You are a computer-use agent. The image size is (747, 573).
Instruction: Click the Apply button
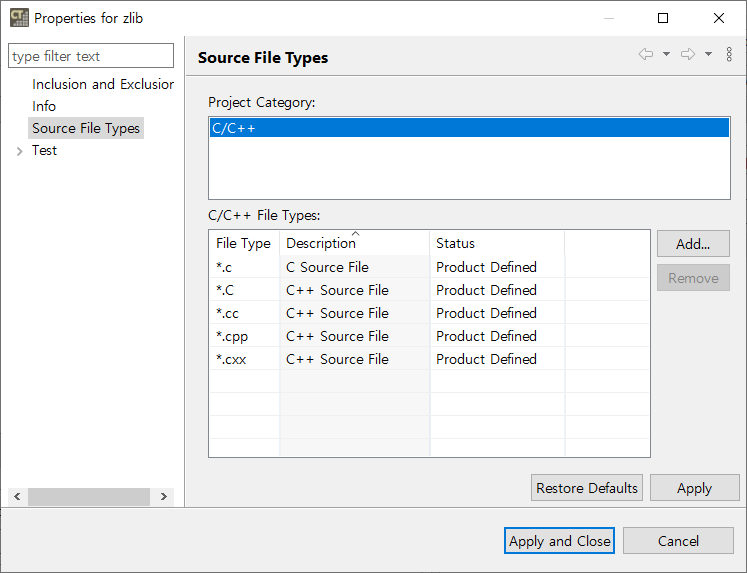(x=694, y=488)
